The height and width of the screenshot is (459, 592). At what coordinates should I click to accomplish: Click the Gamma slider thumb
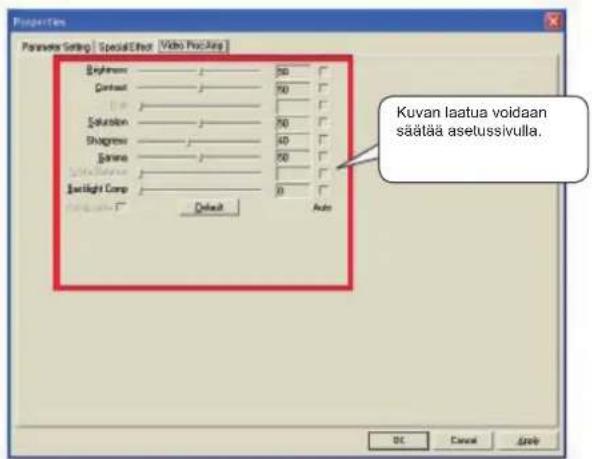point(201,157)
